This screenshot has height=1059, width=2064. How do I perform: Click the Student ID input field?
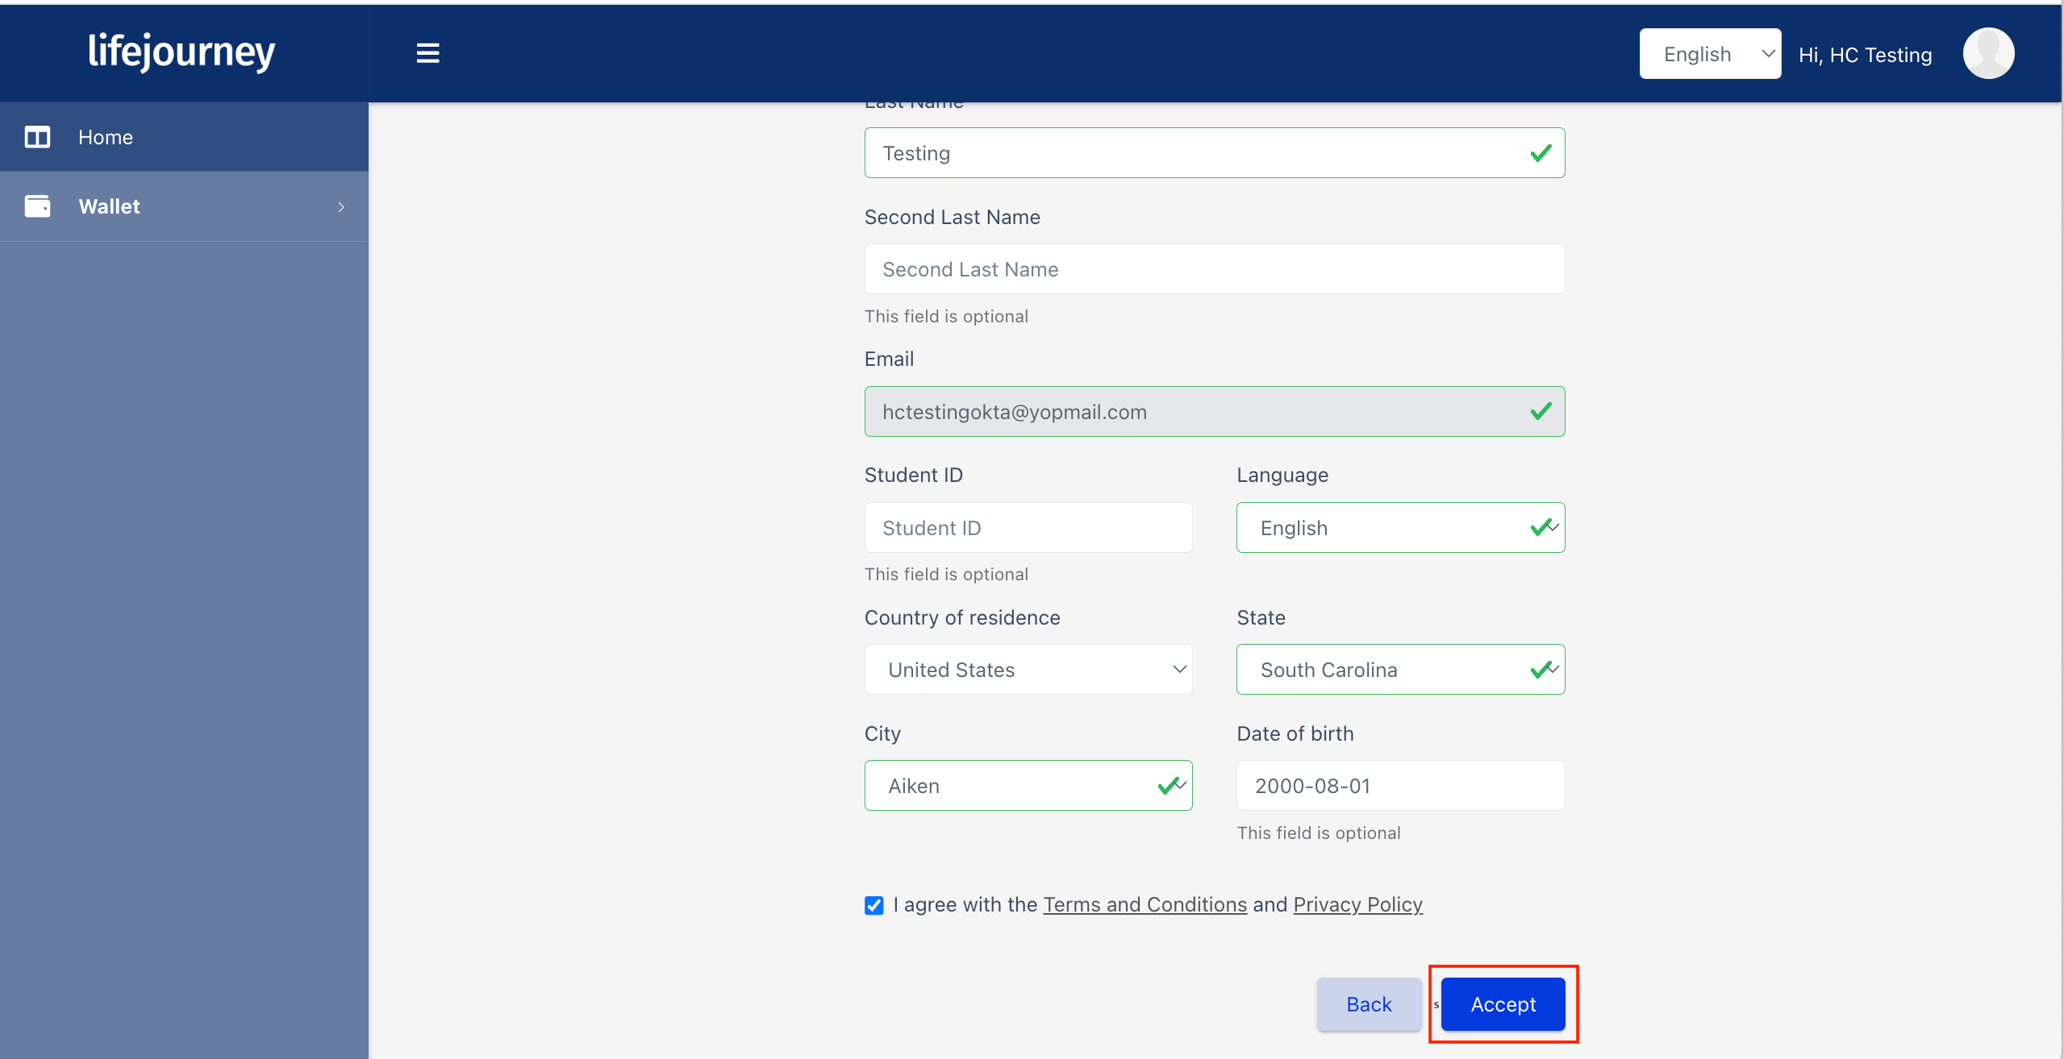(x=1027, y=527)
